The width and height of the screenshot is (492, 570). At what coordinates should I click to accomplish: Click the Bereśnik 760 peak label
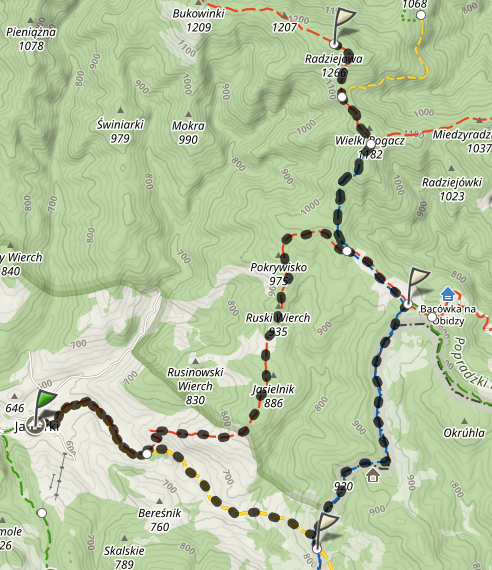pos(160,520)
